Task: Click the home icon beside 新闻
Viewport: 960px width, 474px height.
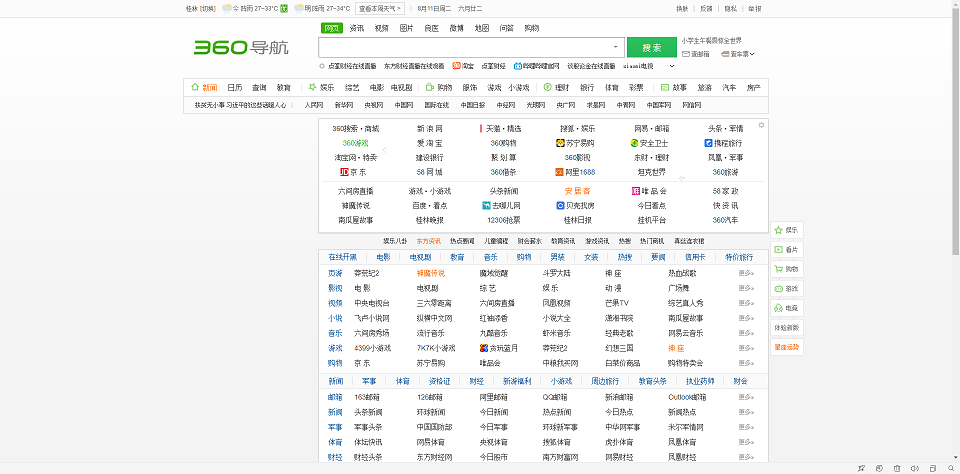Action: (x=195, y=87)
